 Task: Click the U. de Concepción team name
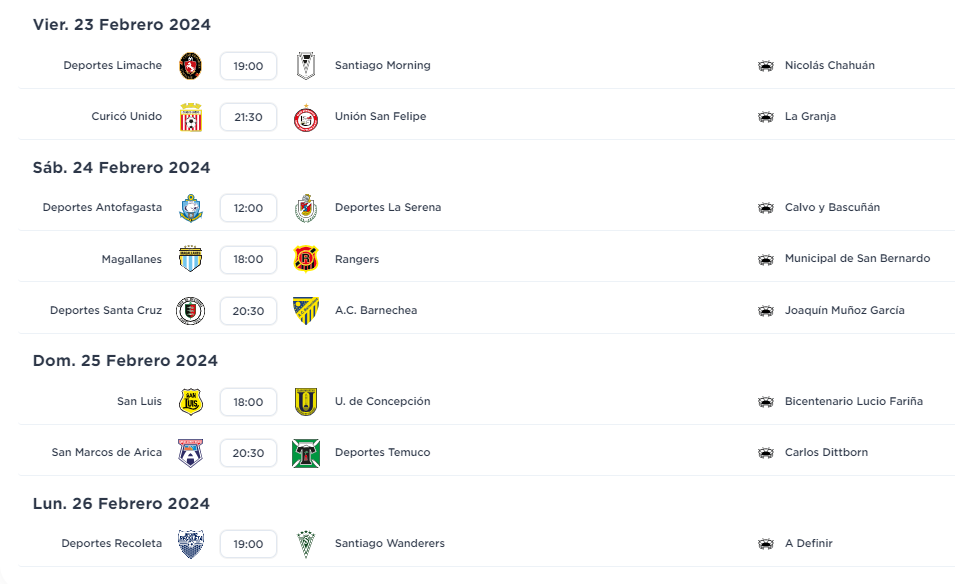[382, 401]
